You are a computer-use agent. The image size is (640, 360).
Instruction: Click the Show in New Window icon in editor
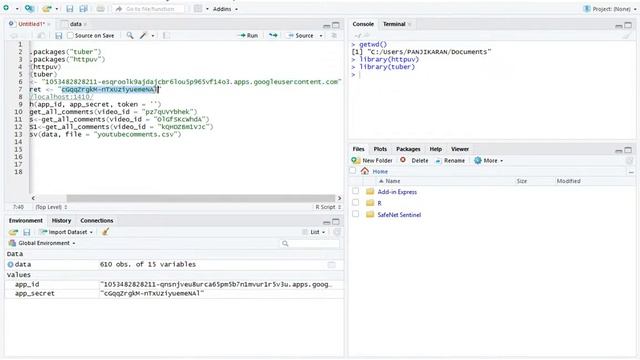tap(41, 36)
